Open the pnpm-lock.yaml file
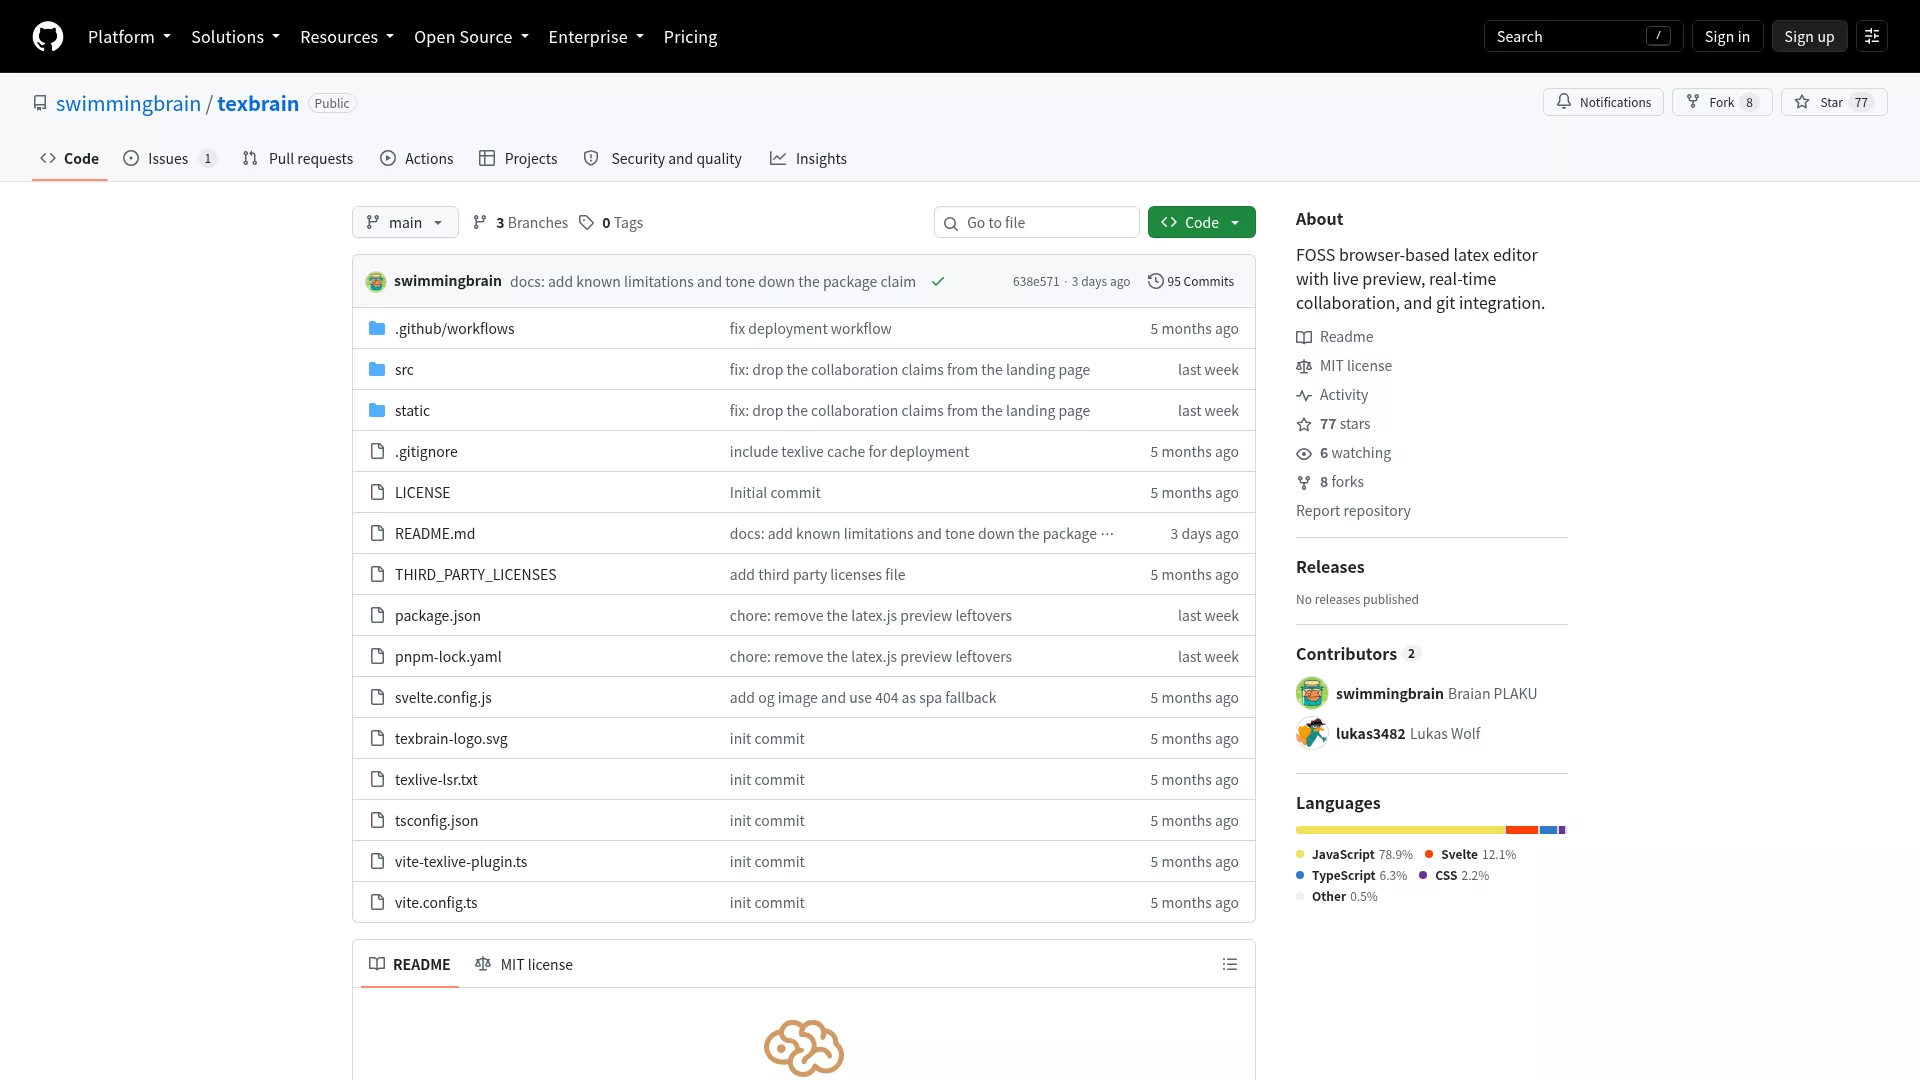This screenshot has height=1080, width=1920. [448, 657]
